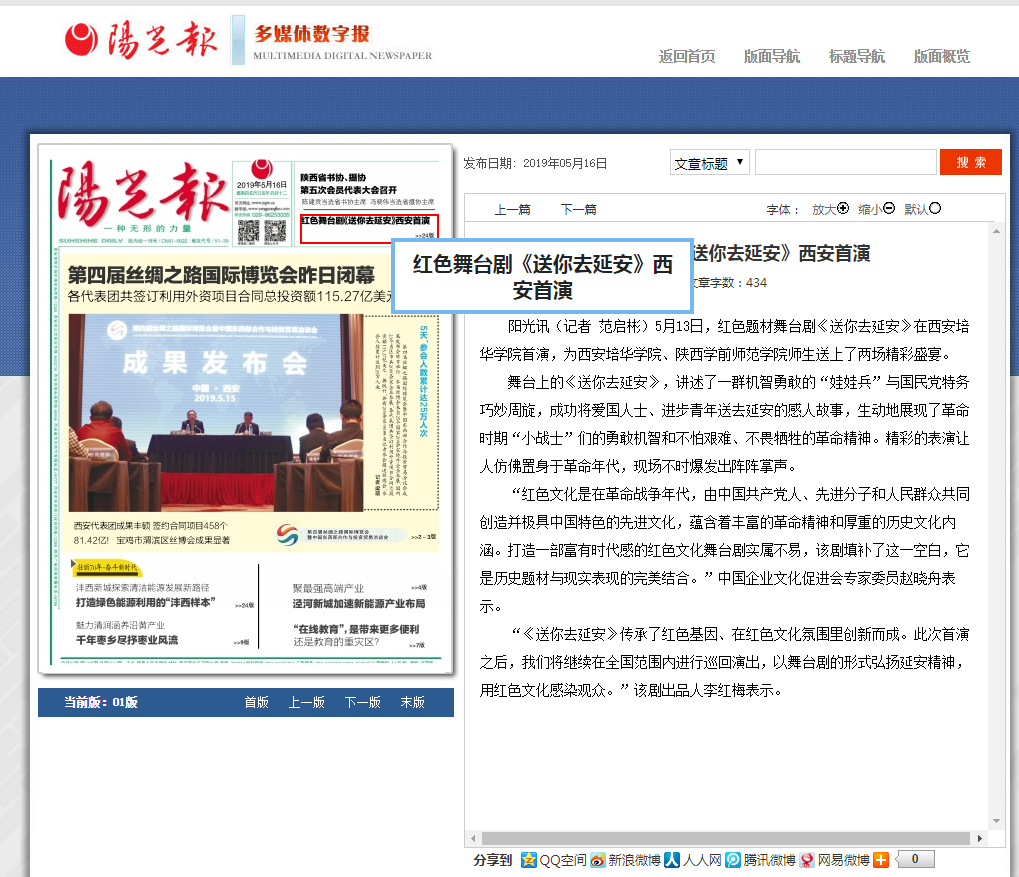Open 版面导航 in the top menu

(x=771, y=57)
